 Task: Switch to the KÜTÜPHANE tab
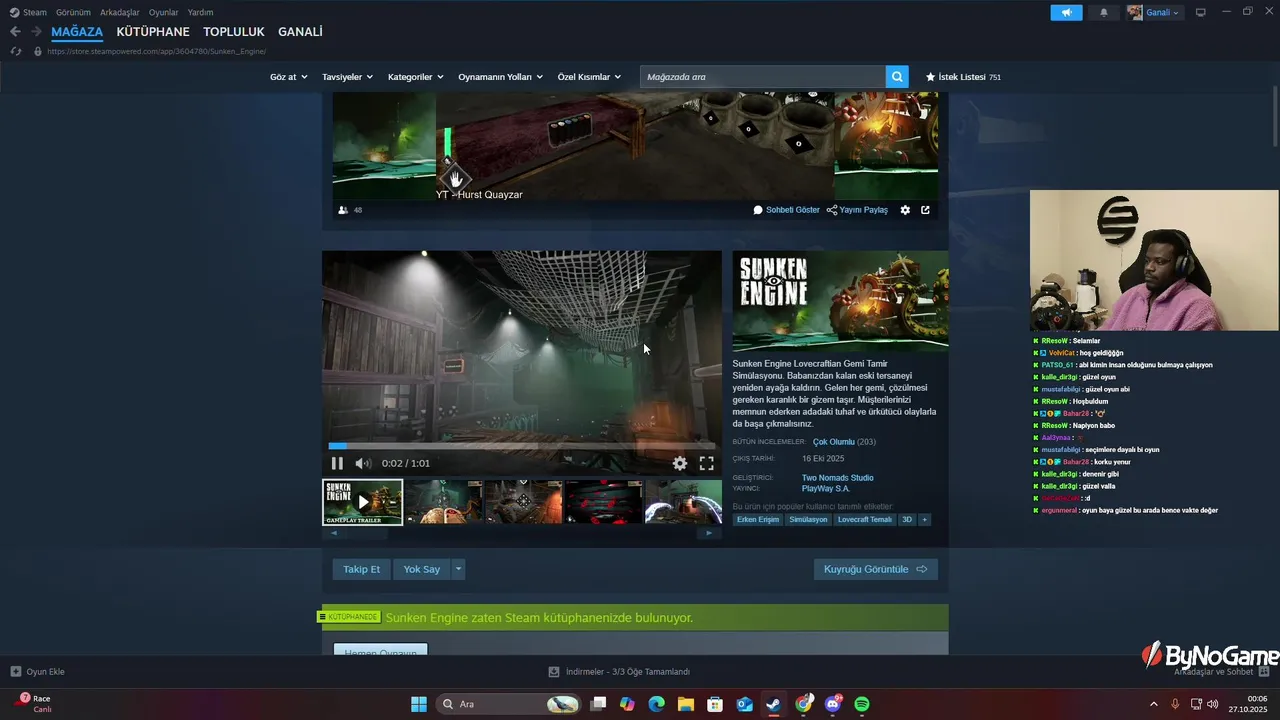[x=153, y=32]
